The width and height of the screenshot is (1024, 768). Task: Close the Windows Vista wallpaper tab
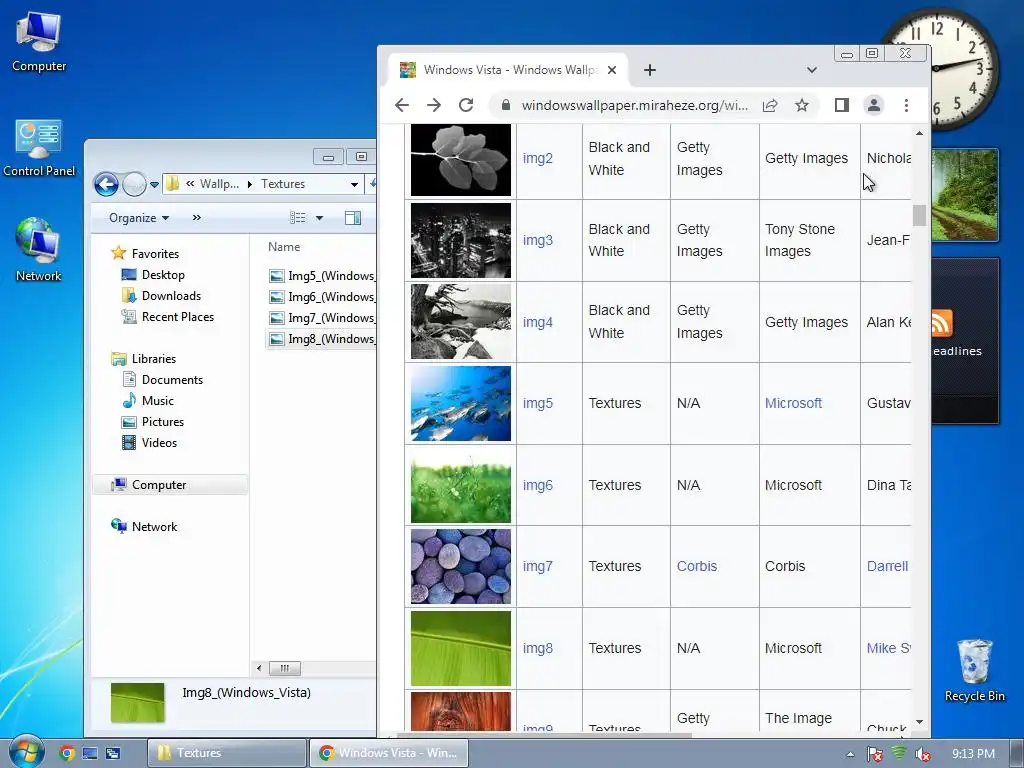(612, 70)
